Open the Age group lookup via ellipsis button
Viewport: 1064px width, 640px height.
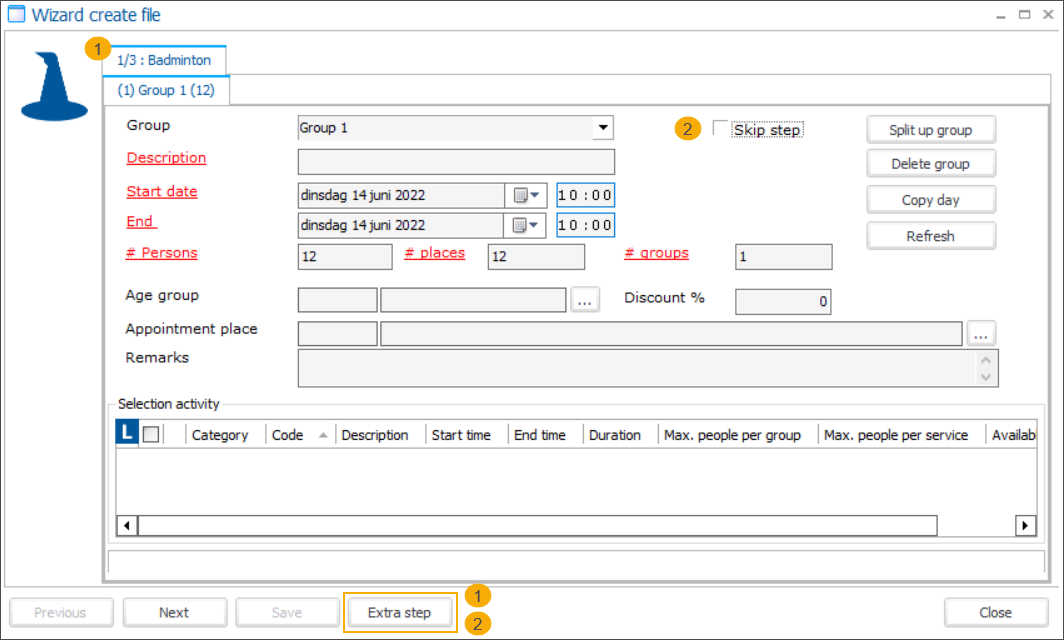[584, 300]
